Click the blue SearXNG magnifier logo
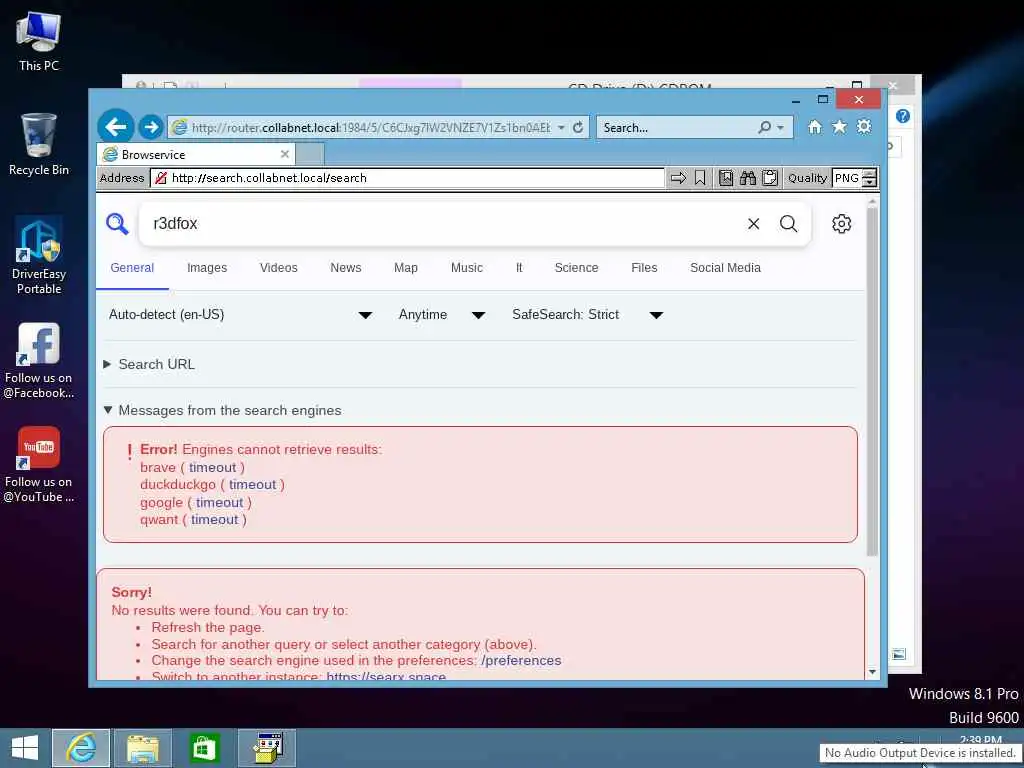Viewport: 1024px width, 768px height. pos(117,223)
